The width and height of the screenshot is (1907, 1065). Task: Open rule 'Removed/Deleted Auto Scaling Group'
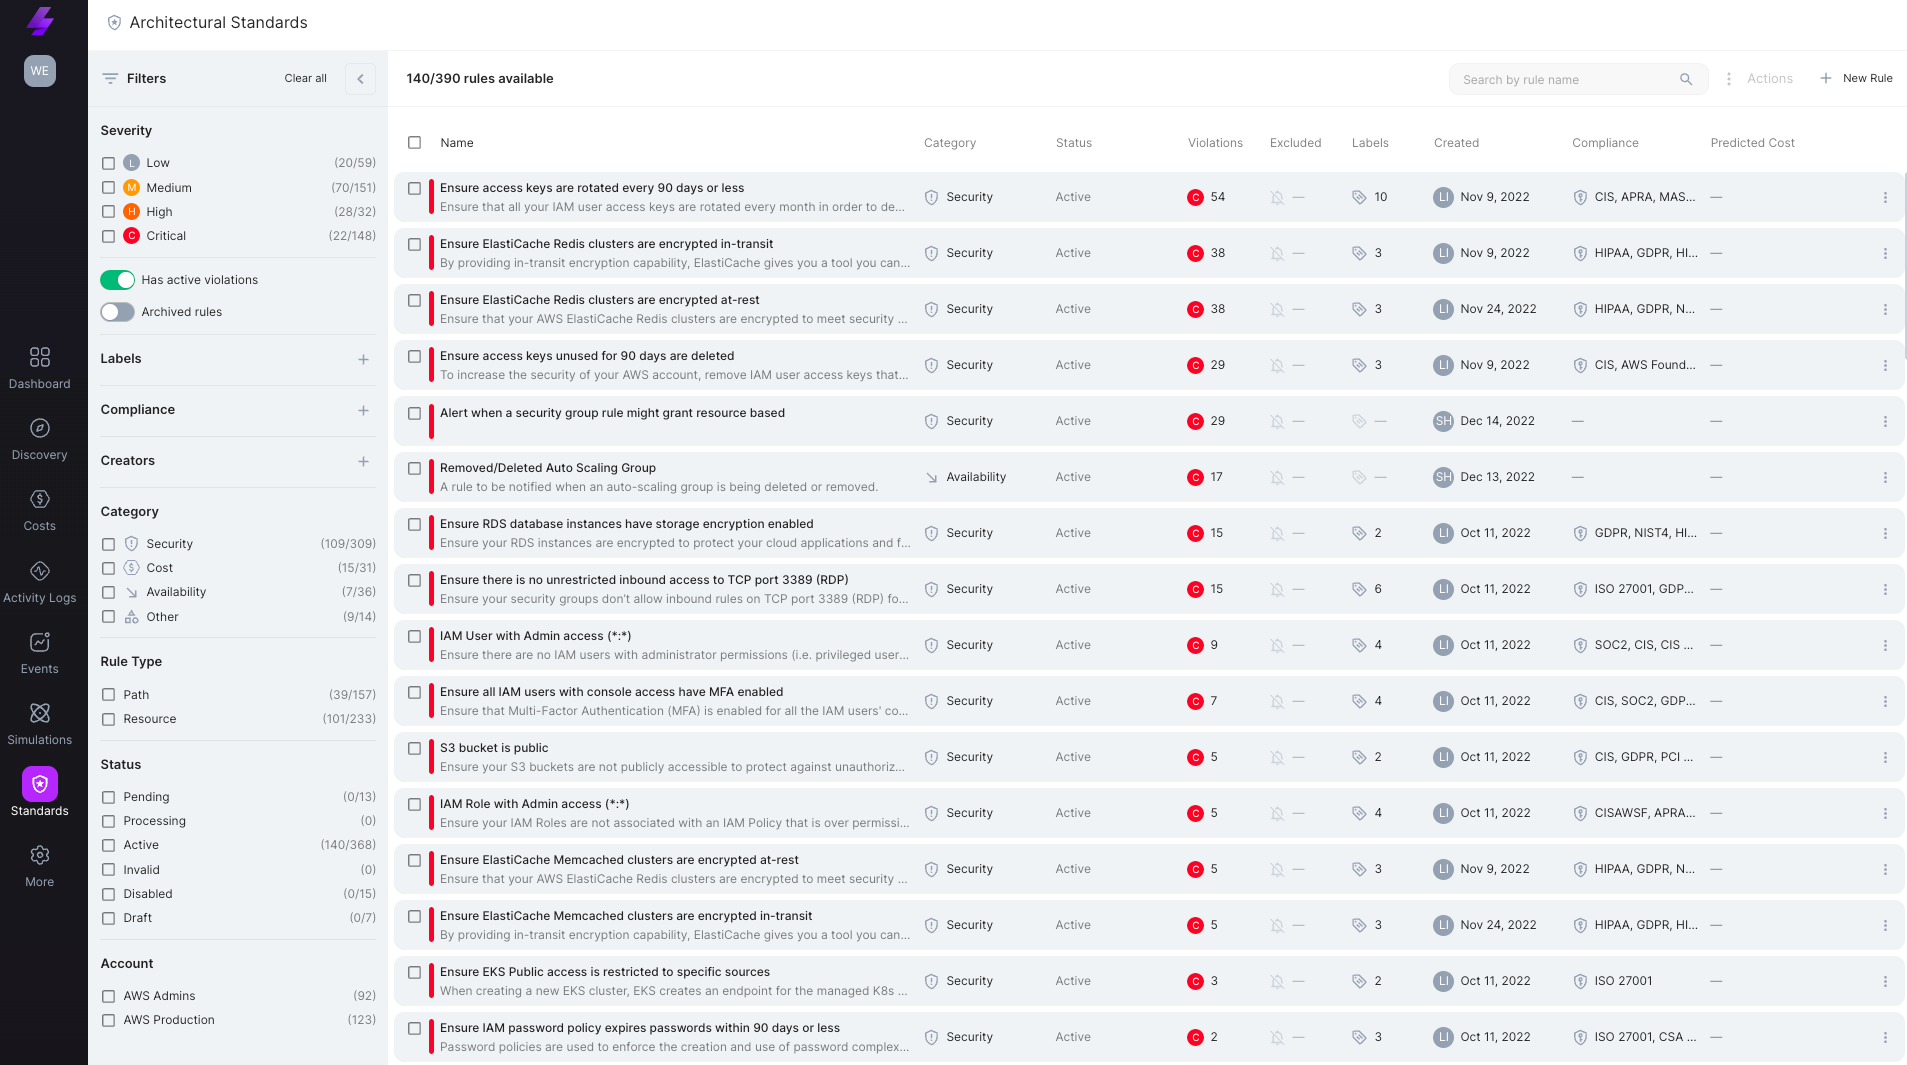click(548, 468)
